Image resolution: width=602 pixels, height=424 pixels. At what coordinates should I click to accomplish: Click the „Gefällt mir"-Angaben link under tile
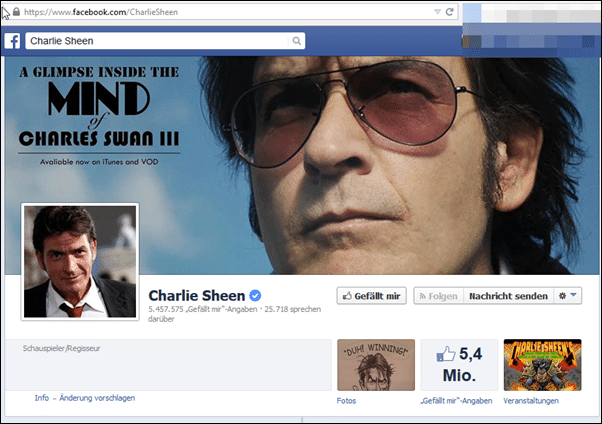pos(456,401)
